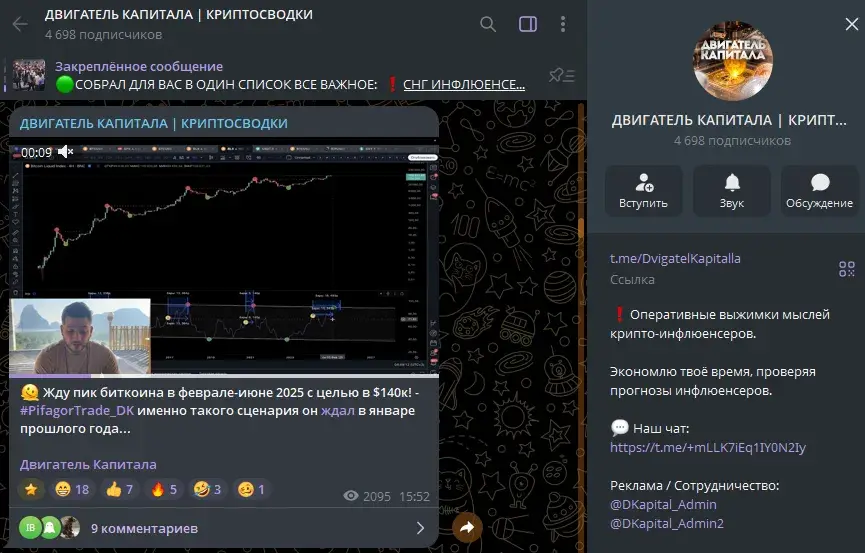This screenshot has height=553, width=865.
Task: Contact @DKapital_Admin2
Action: coord(666,523)
